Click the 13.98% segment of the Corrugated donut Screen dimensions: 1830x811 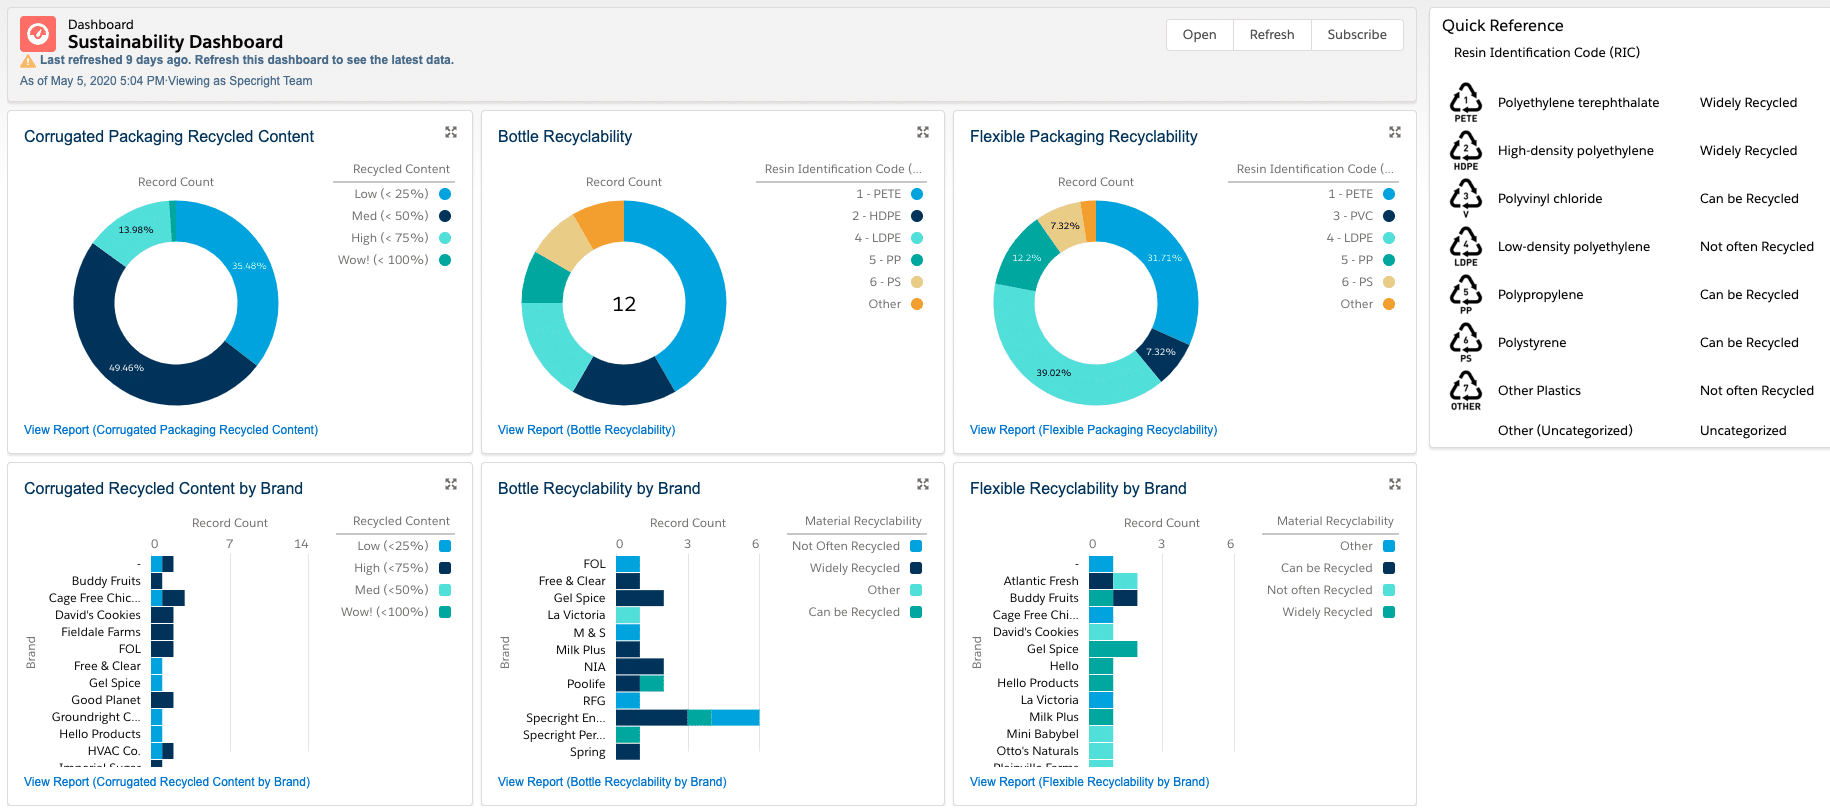coord(135,232)
